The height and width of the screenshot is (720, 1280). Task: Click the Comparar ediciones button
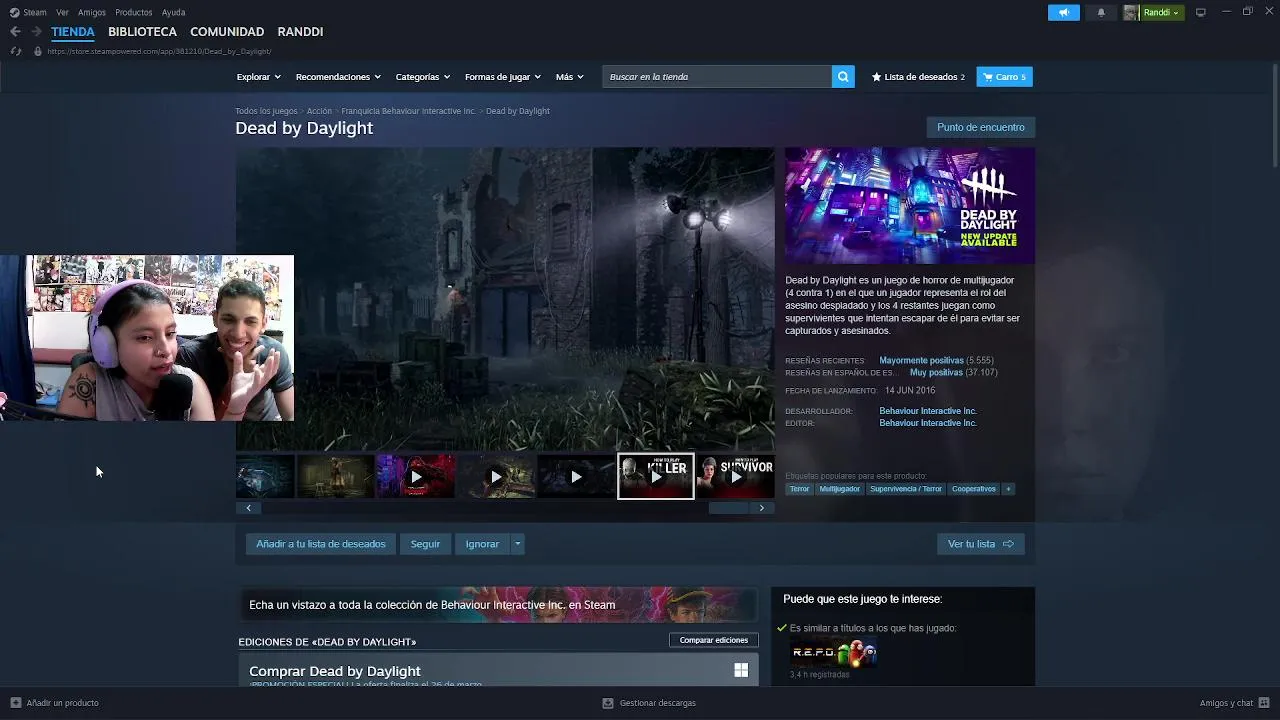coord(714,640)
